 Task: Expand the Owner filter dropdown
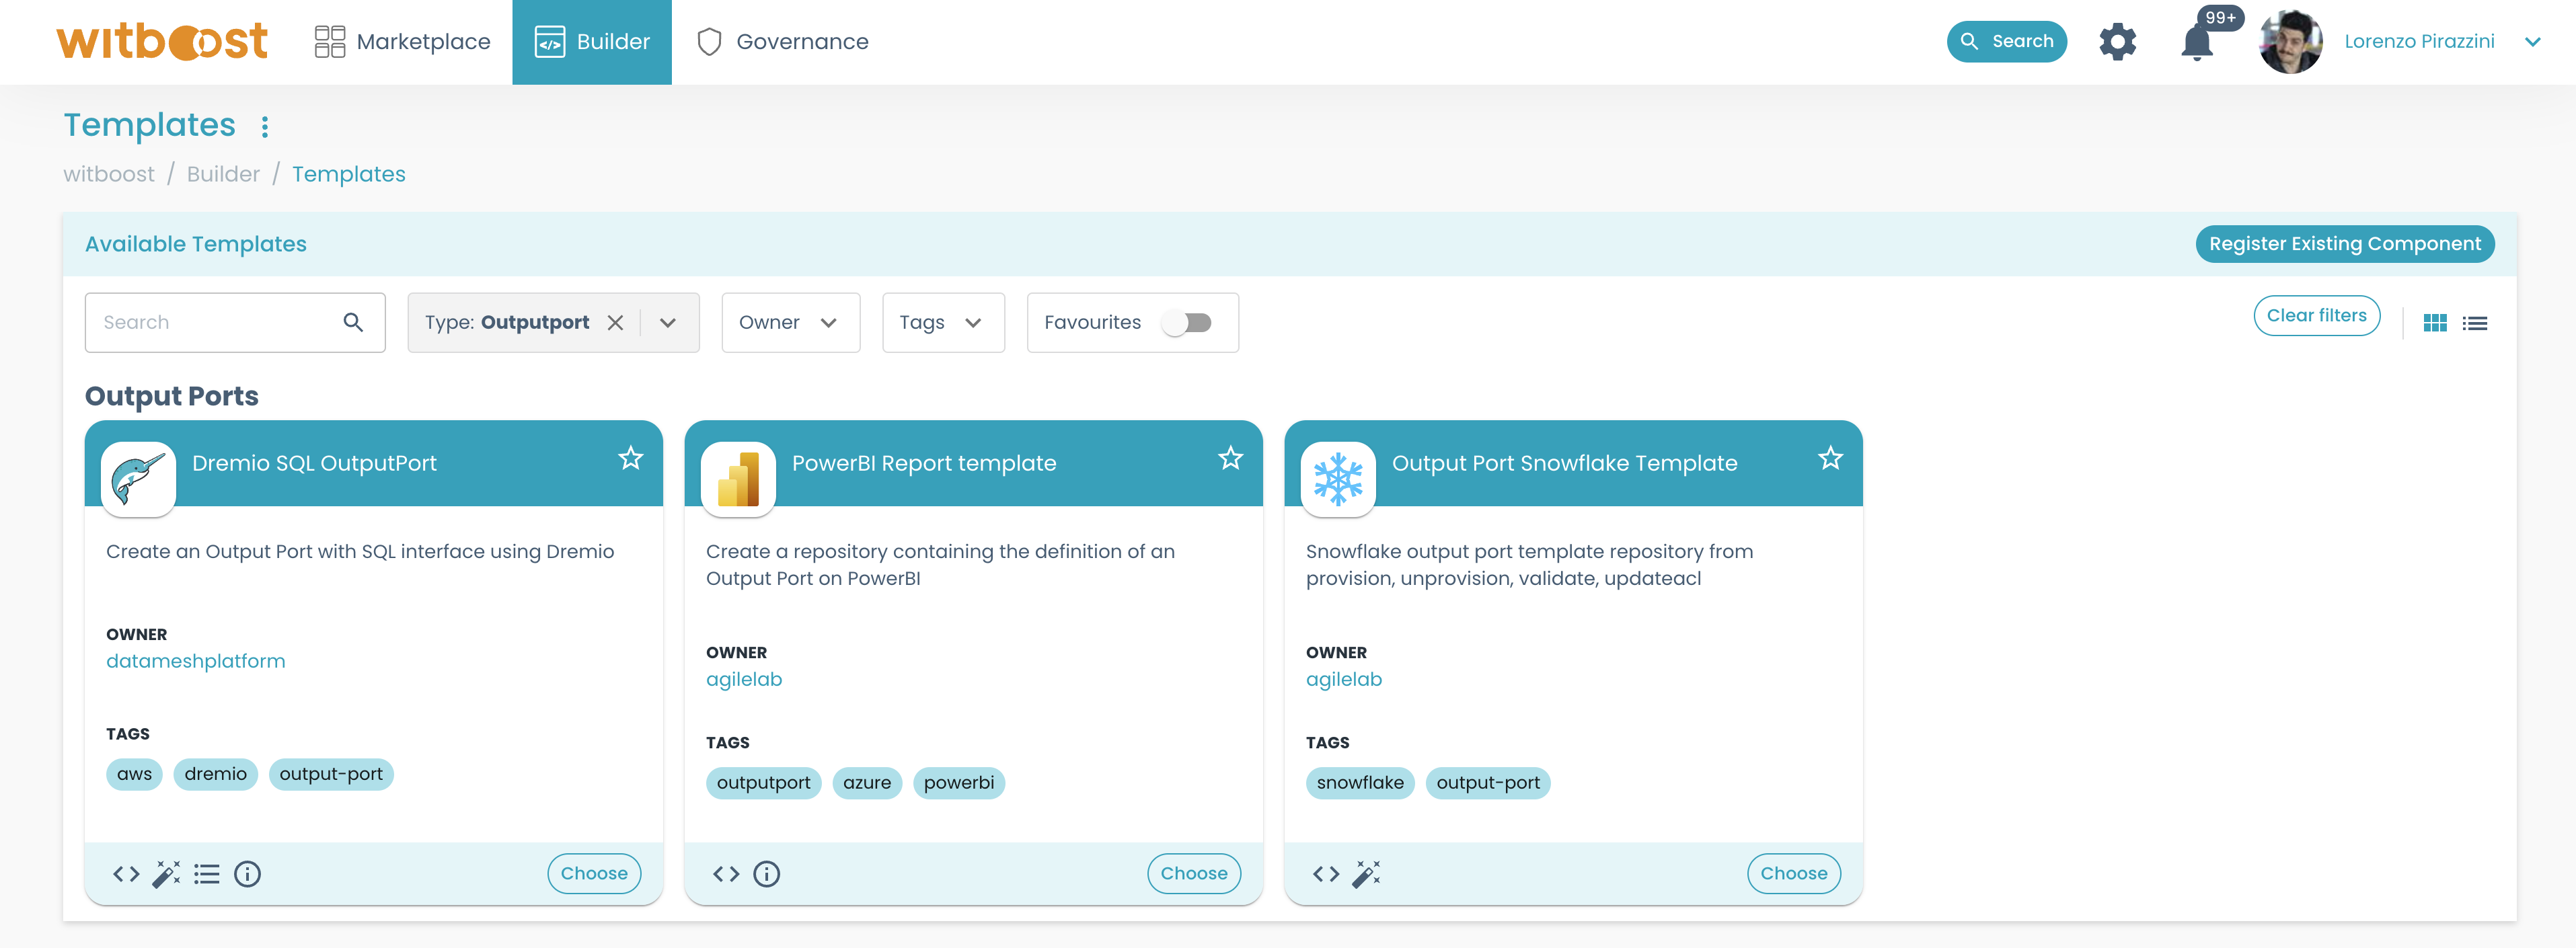(789, 322)
